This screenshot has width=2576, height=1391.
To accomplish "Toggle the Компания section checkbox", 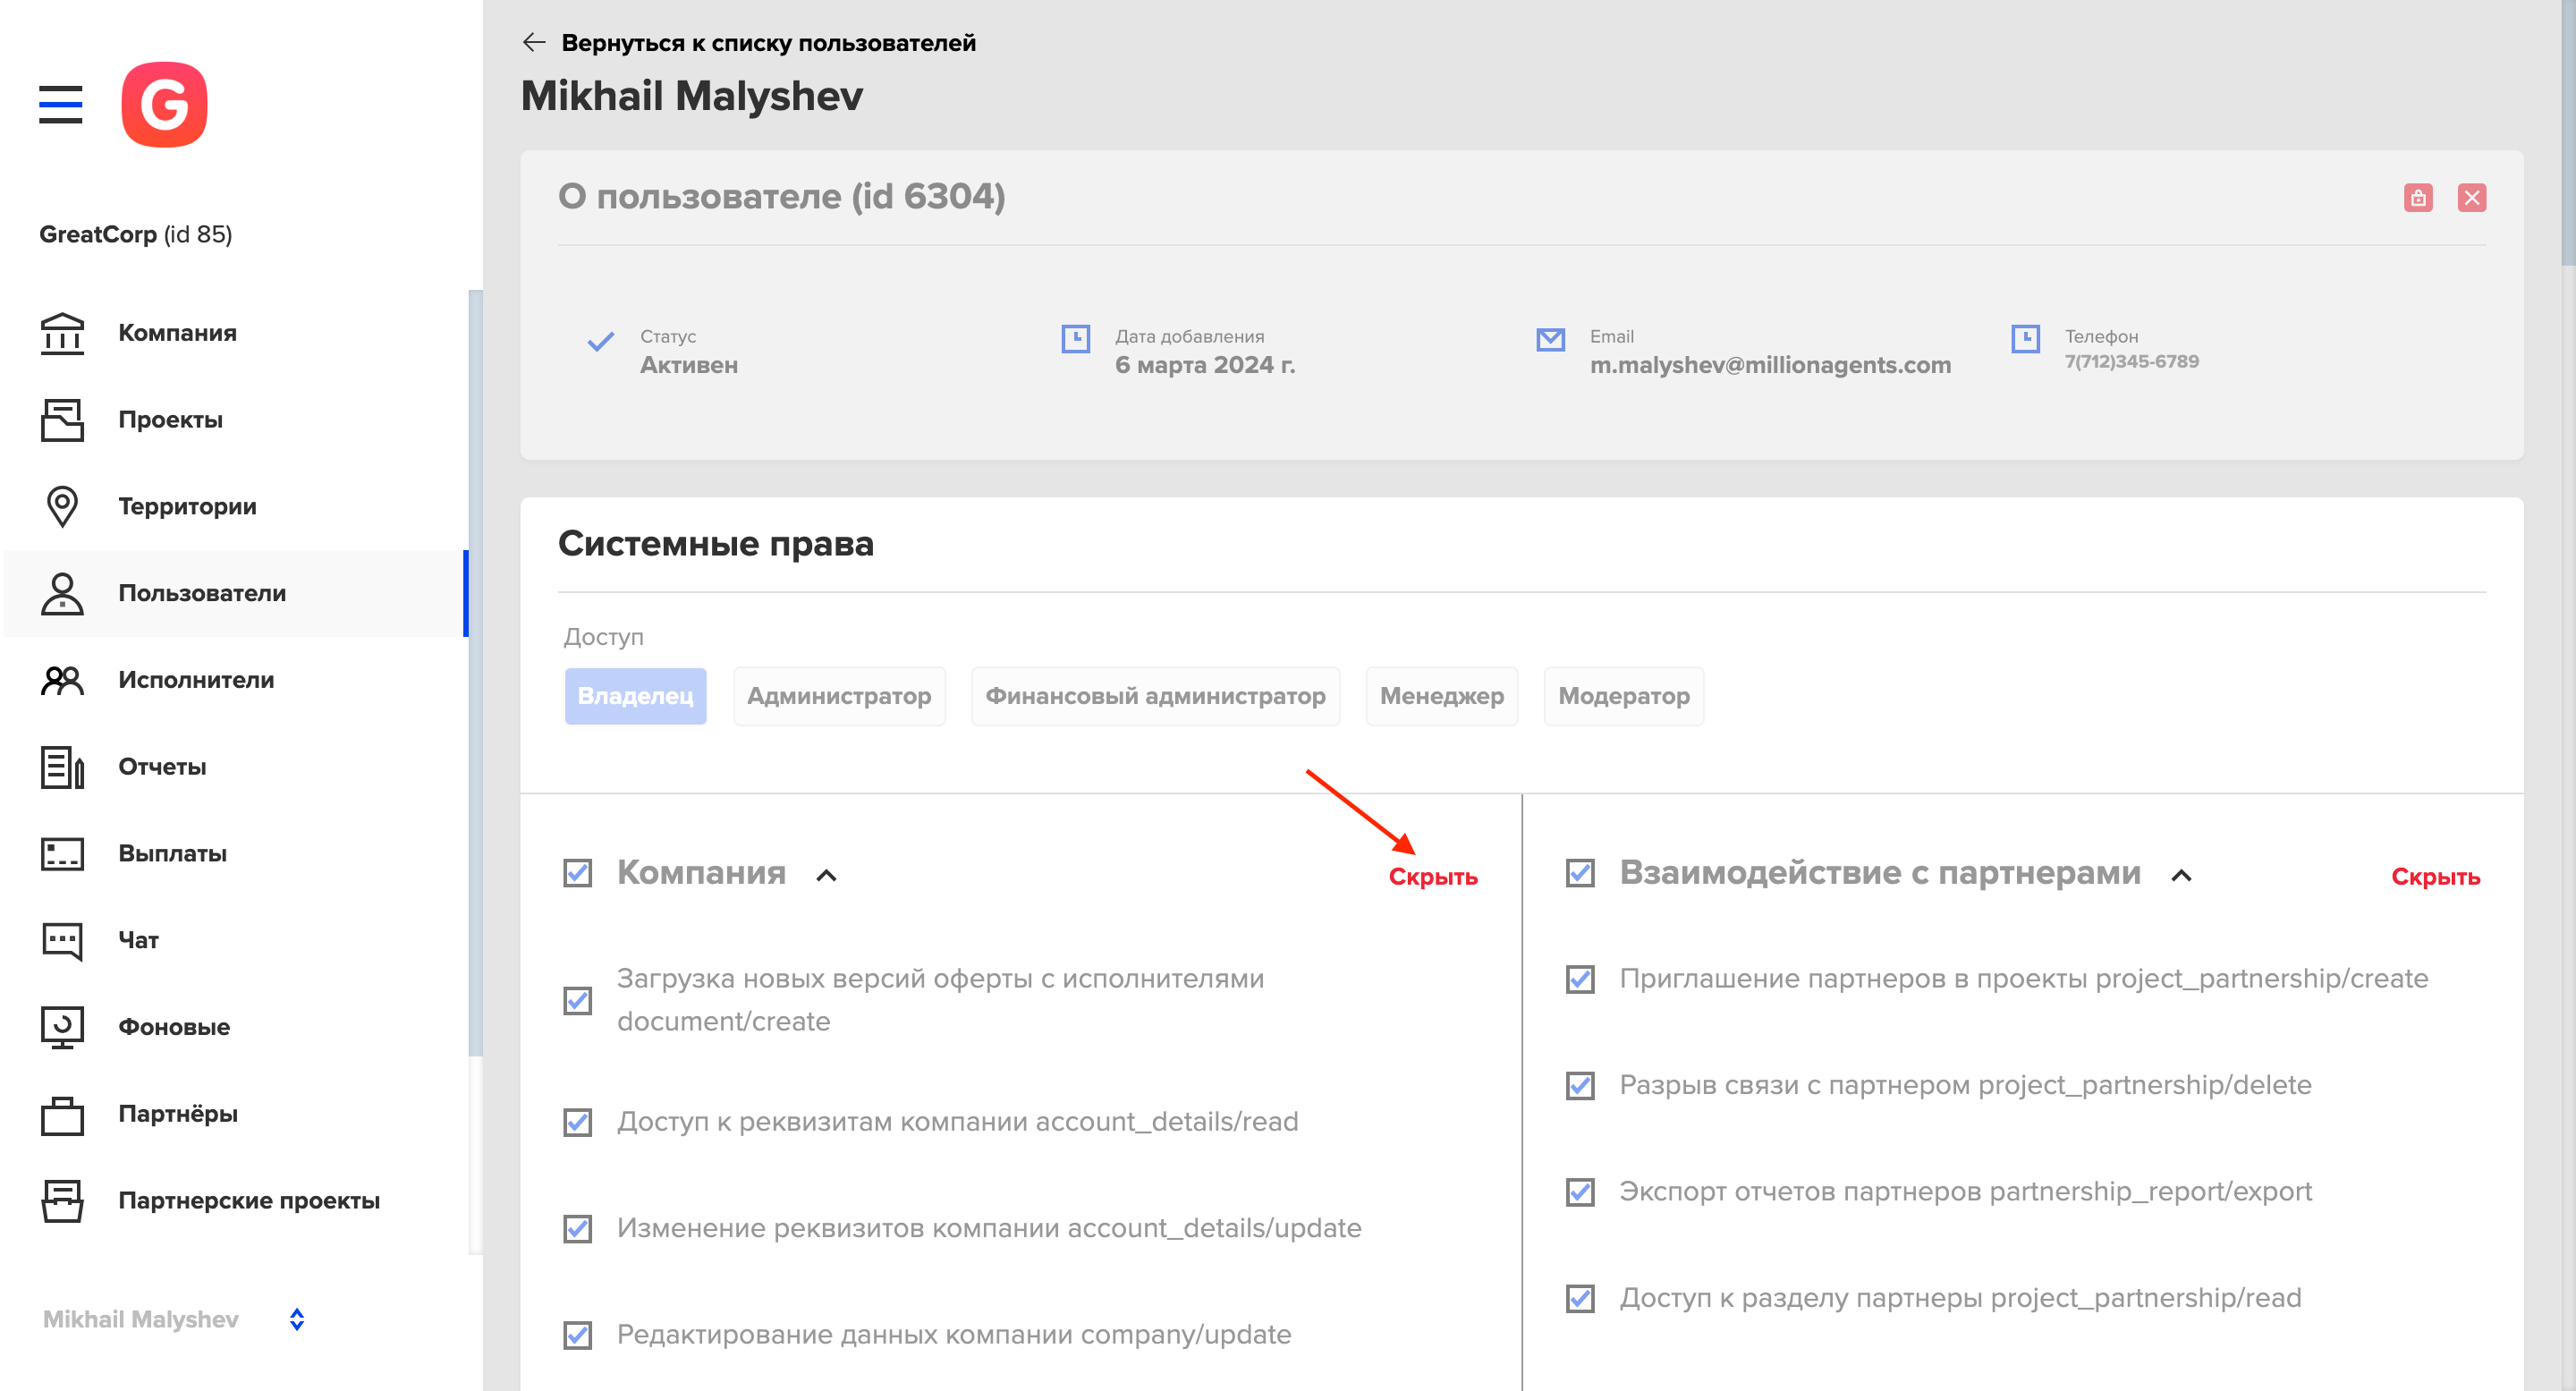I will tap(578, 872).
